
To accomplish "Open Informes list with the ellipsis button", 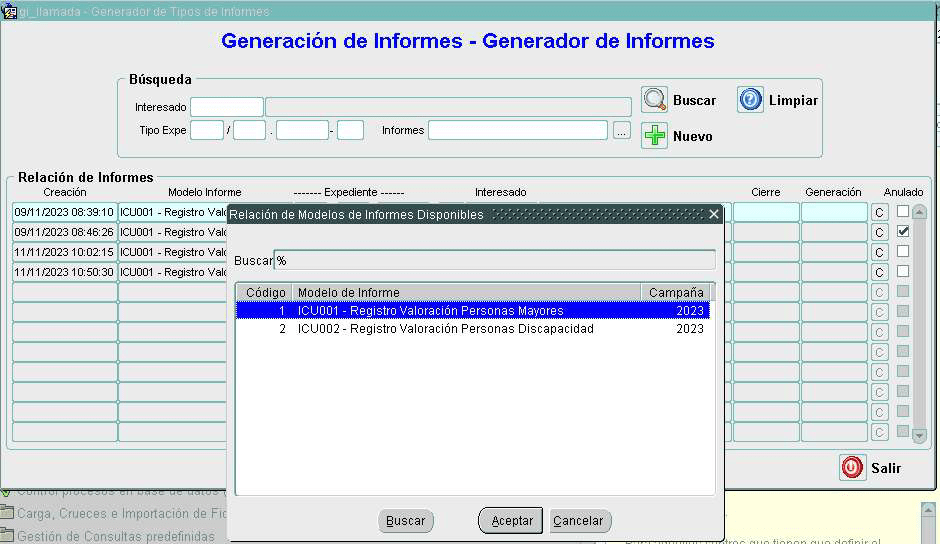I will pyautogui.click(x=622, y=130).
